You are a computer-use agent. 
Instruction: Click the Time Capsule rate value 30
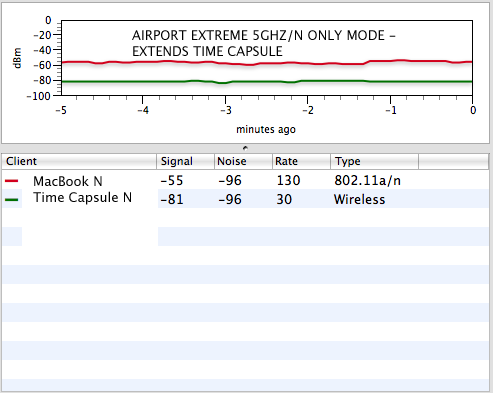pos(284,199)
